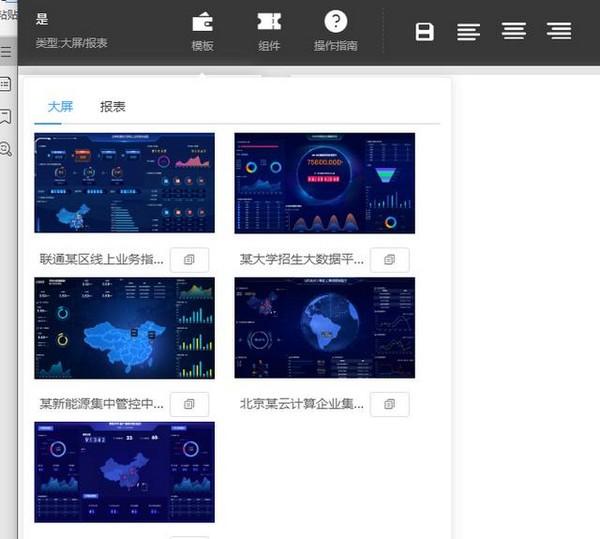
Task: Apply left alignment in the toolbar
Action: tap(468, 32)
